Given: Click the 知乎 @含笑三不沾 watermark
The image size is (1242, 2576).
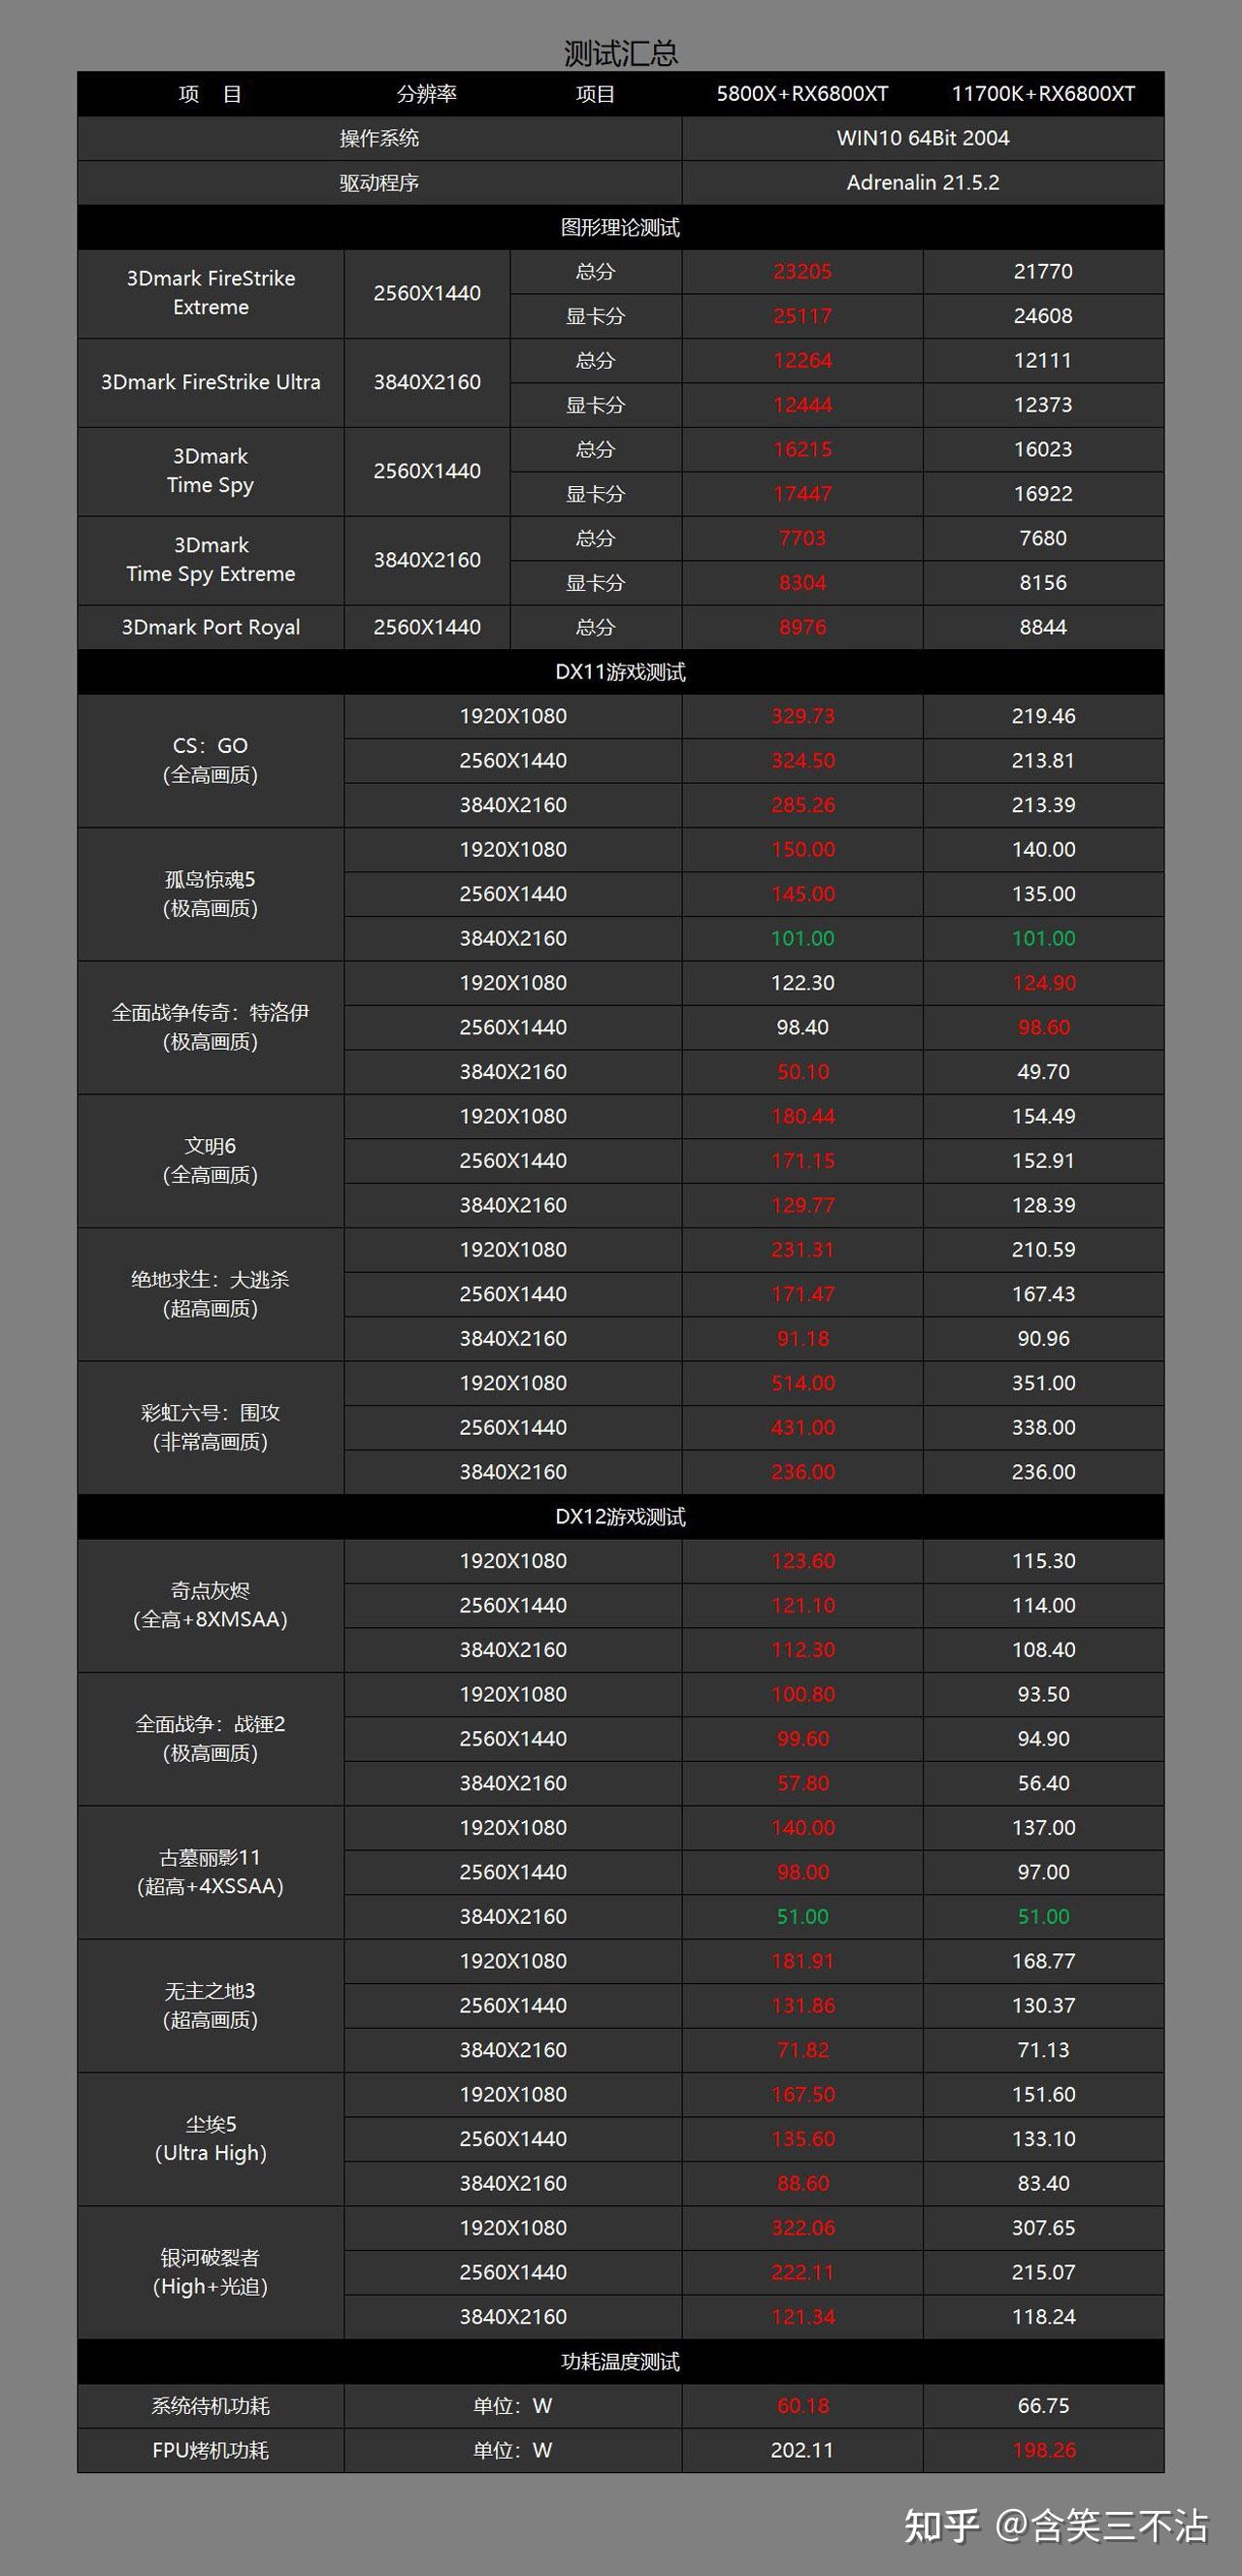Looking at the screenshot, I should (x=1056, y=2526).
